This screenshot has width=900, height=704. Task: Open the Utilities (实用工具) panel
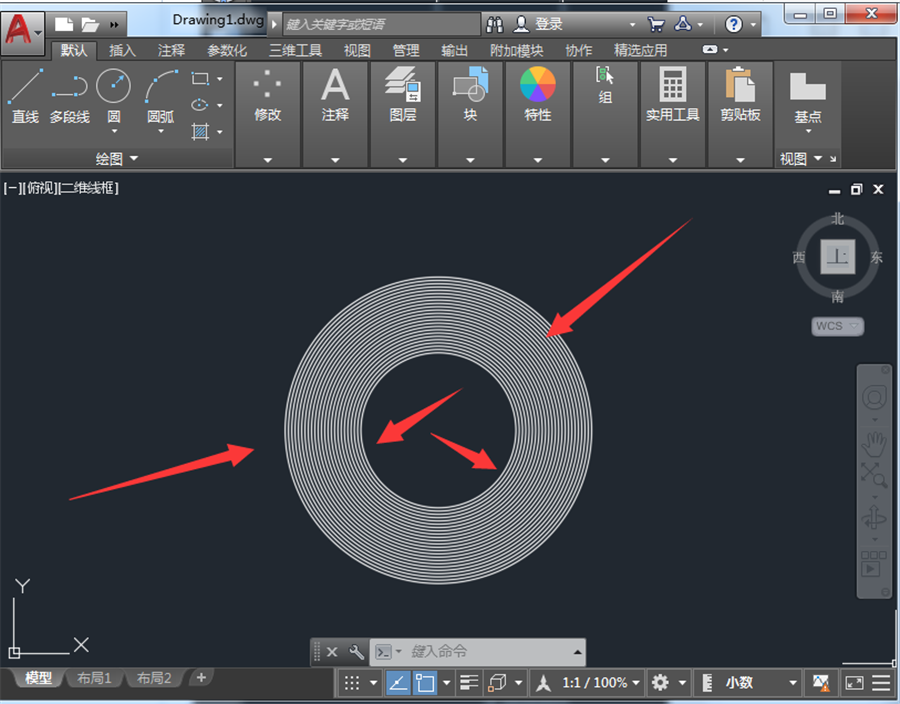(x=673, y=114)
